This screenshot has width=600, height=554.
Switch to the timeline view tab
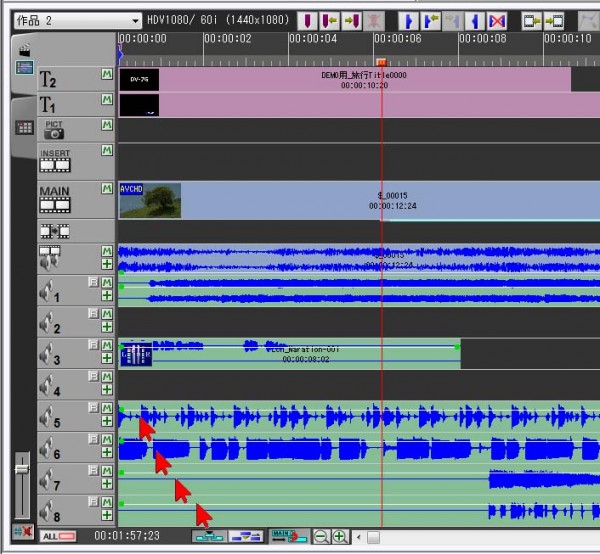(x=24, y=68)
